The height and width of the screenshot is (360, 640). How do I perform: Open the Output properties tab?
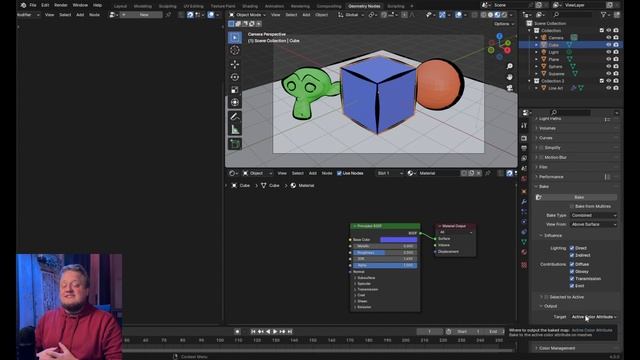pos(524,148)
